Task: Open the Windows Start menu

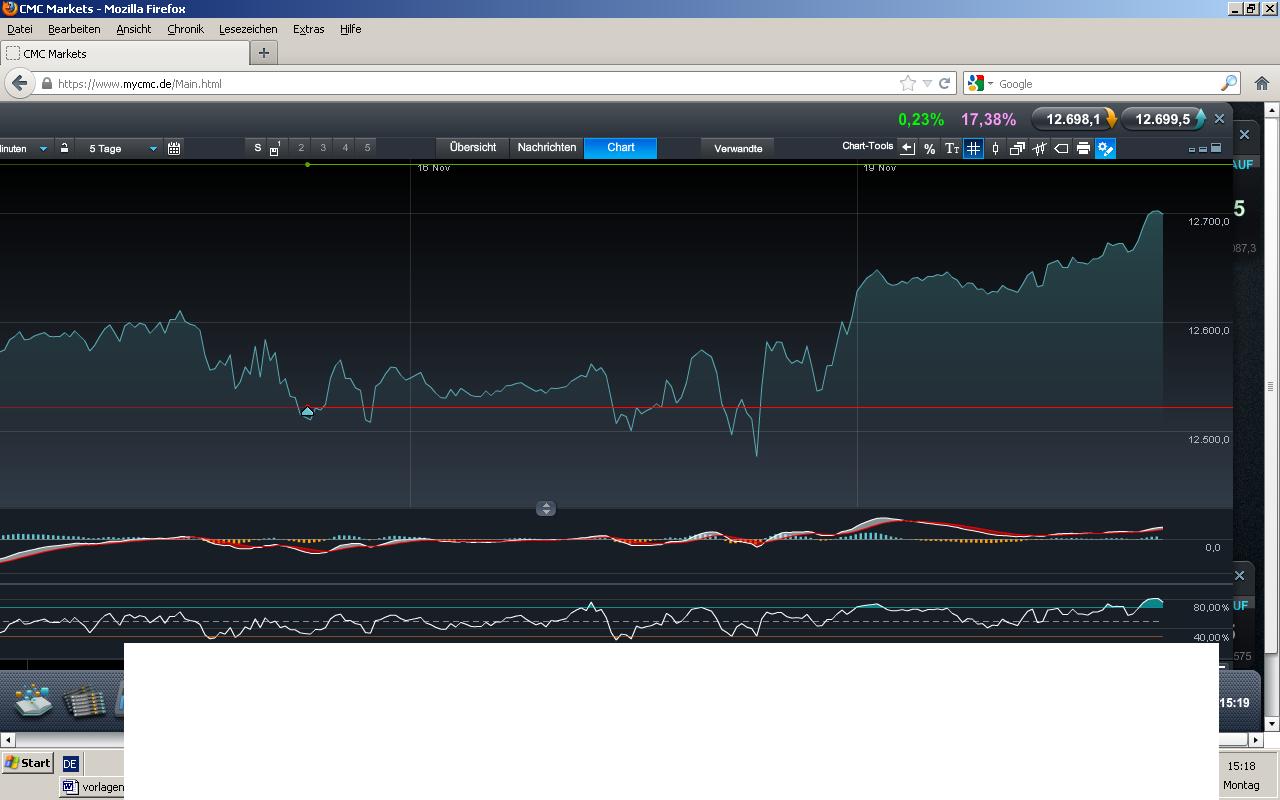Action: click(27, 763)
